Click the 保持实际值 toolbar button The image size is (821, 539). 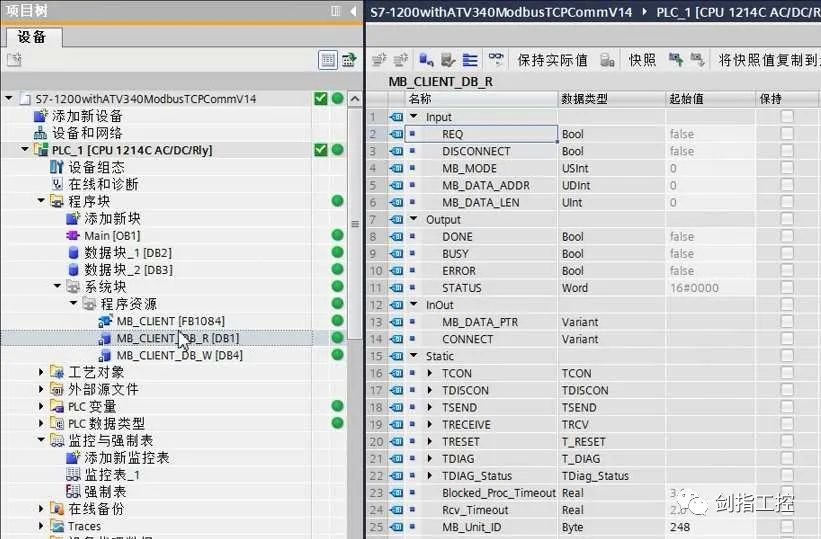[x=551, y=60]
